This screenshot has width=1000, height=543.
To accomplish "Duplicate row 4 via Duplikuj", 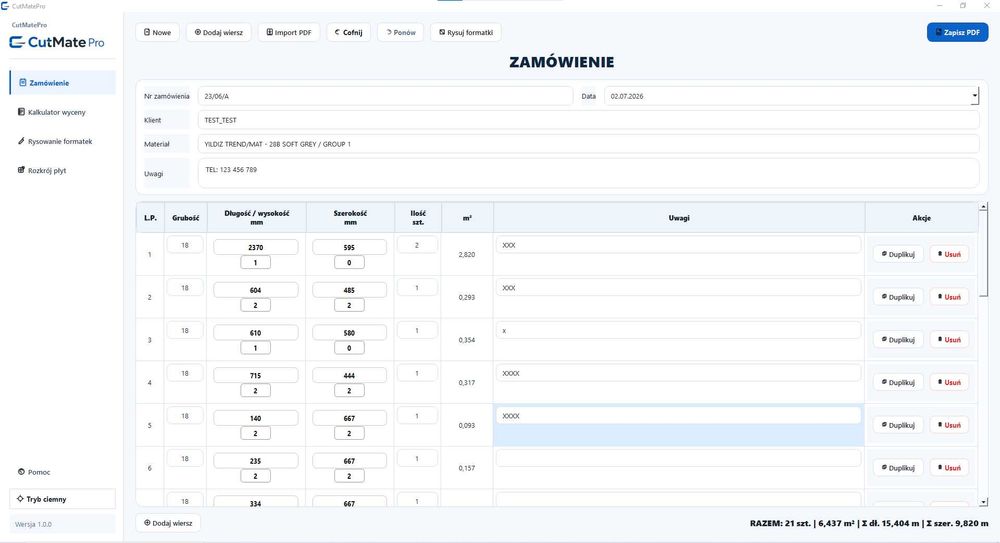I will click(898, 382).
